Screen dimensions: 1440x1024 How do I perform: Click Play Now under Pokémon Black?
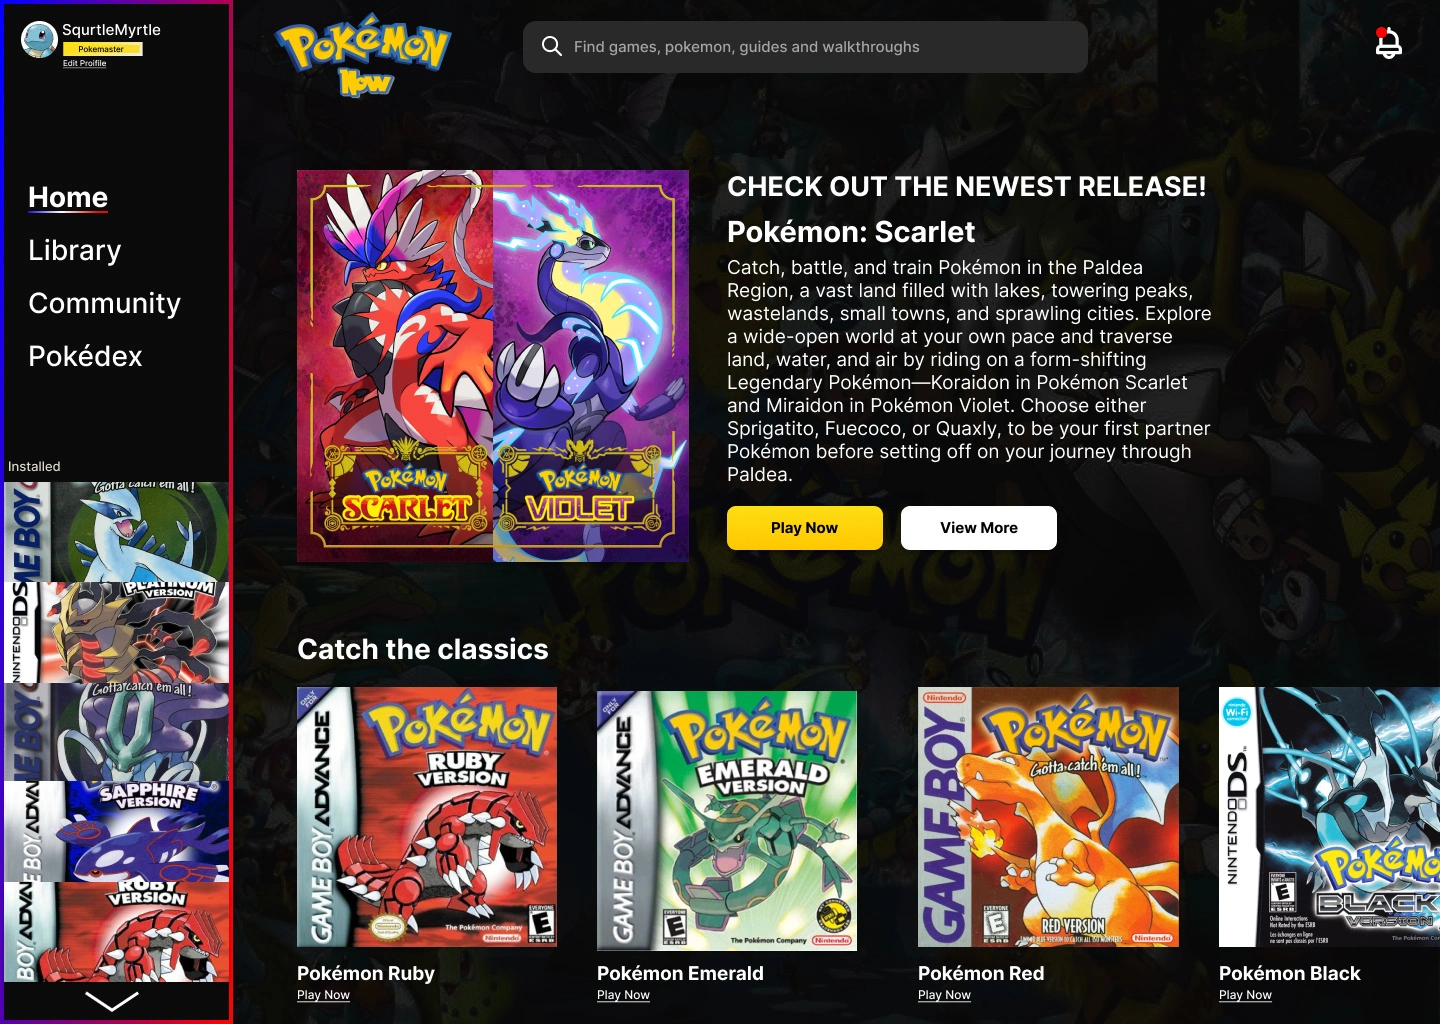point(1245,995)
